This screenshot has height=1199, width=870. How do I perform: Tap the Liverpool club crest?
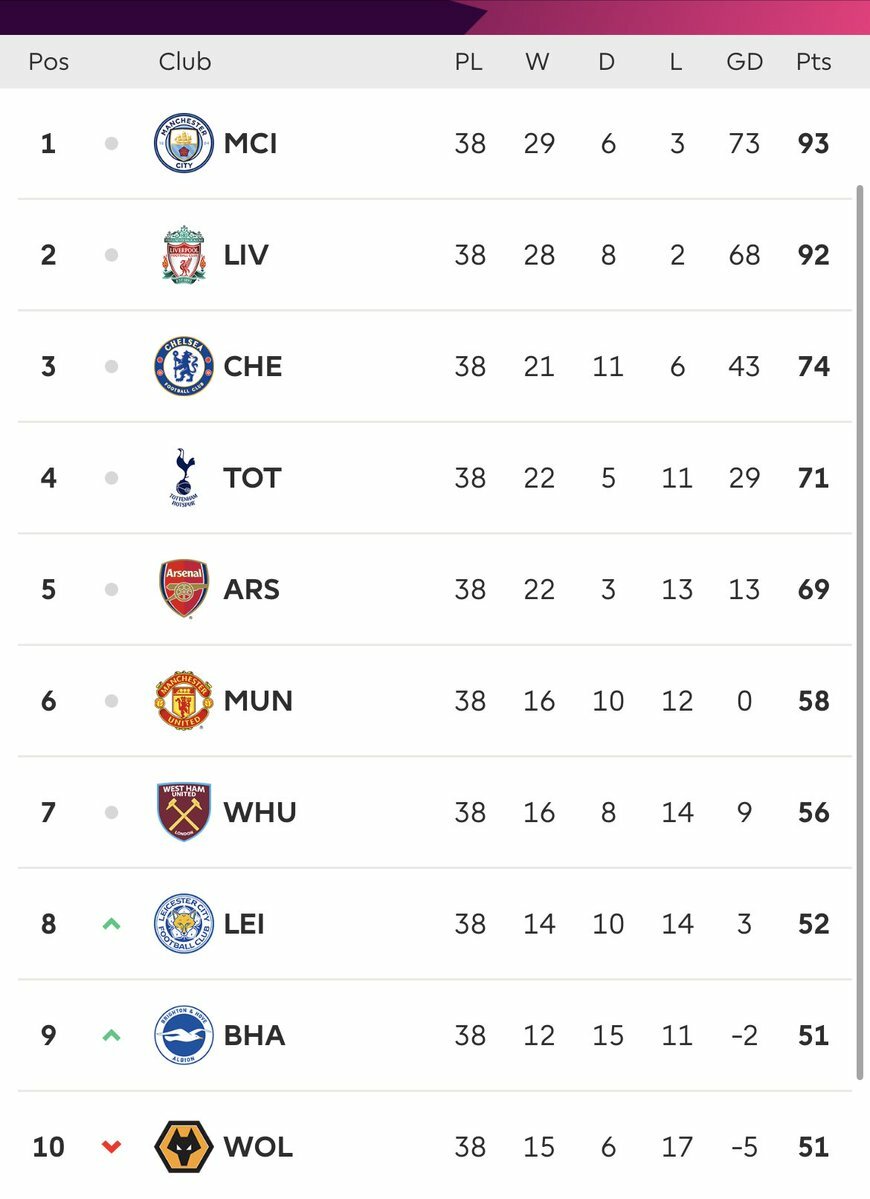183,255
